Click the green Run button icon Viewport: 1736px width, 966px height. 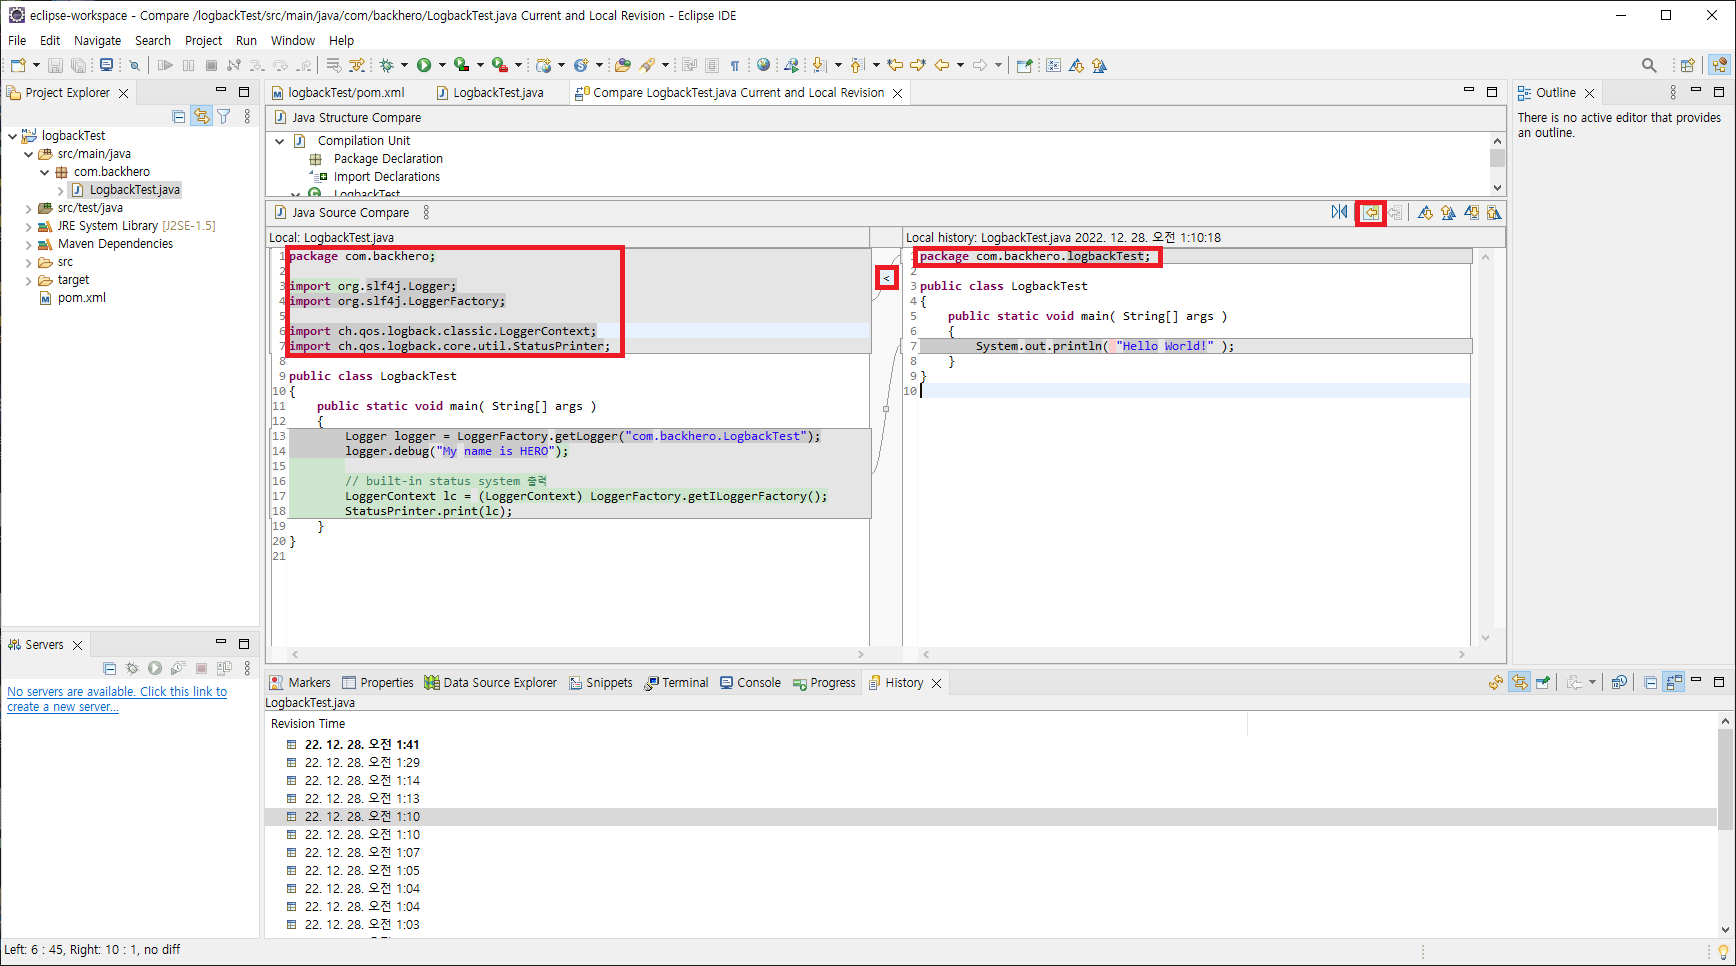coord(424,66)
